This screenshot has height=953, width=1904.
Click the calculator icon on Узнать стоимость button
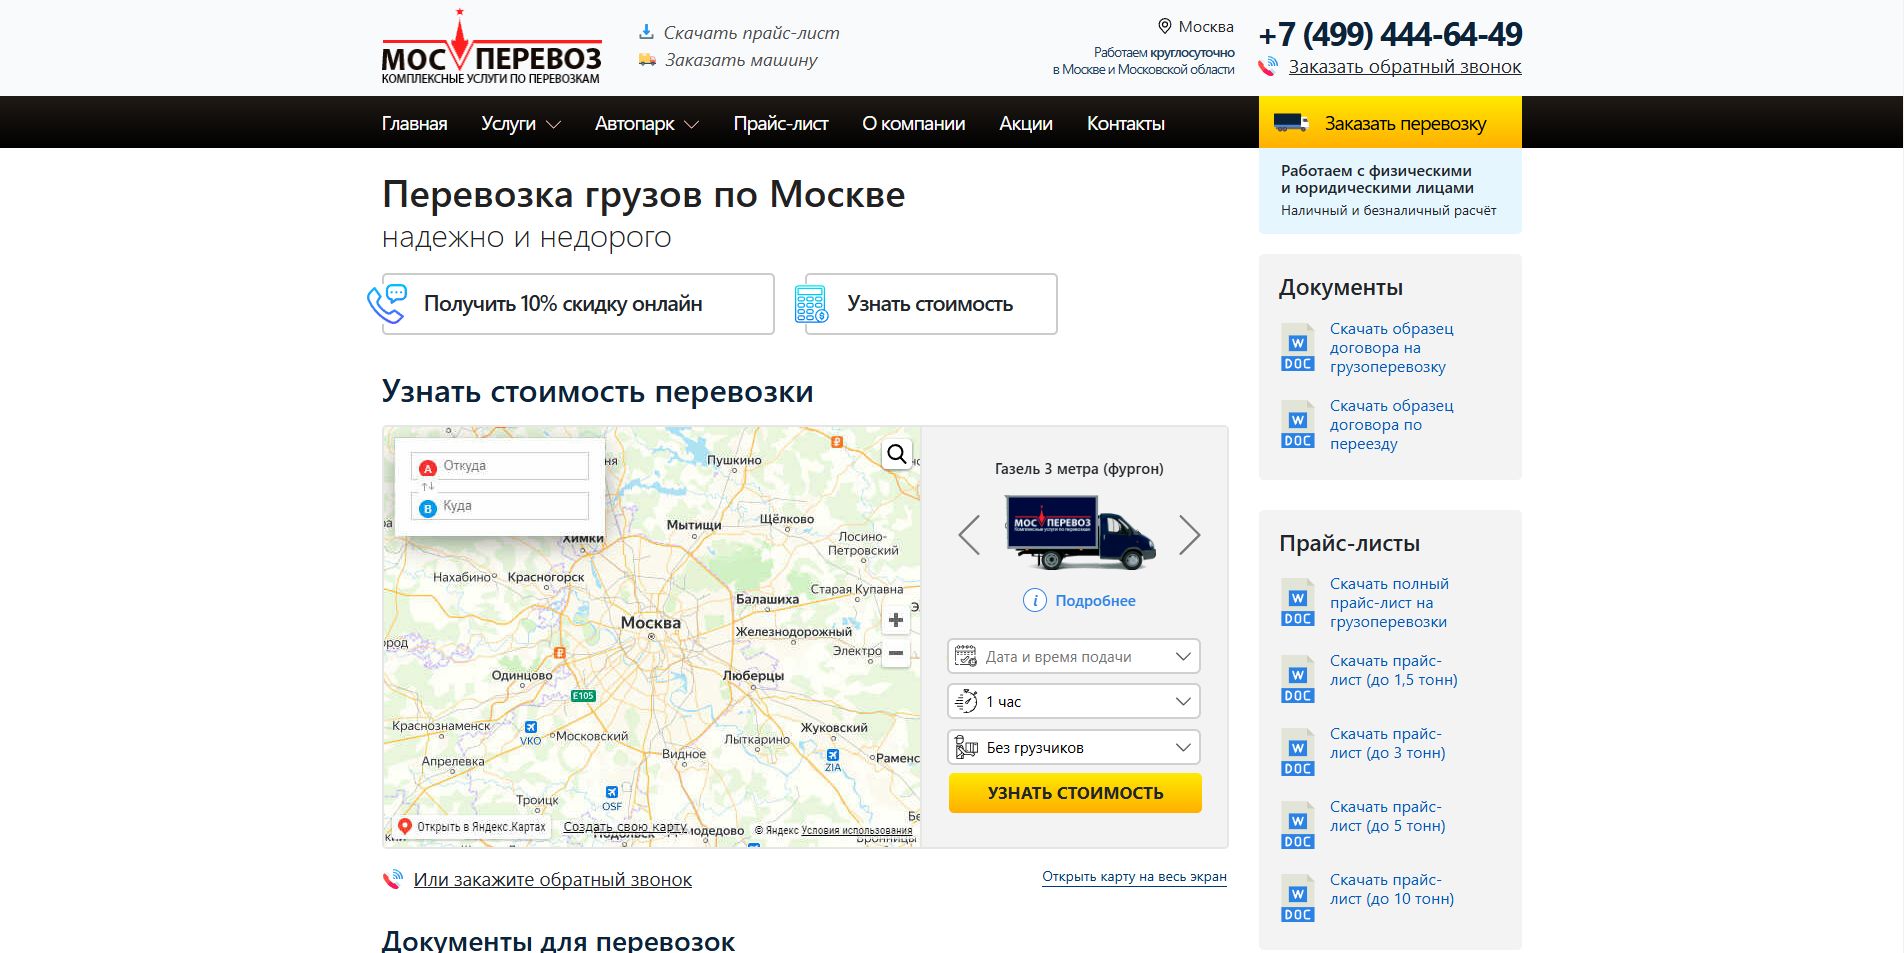[811, 304]
